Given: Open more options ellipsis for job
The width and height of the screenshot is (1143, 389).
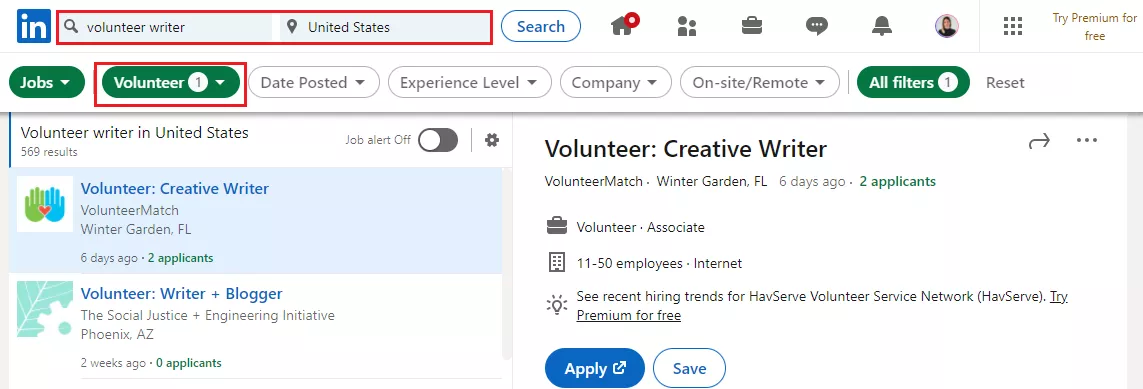Looking at the screenshot, I should pyautogui.click(x=1087, y=140).
